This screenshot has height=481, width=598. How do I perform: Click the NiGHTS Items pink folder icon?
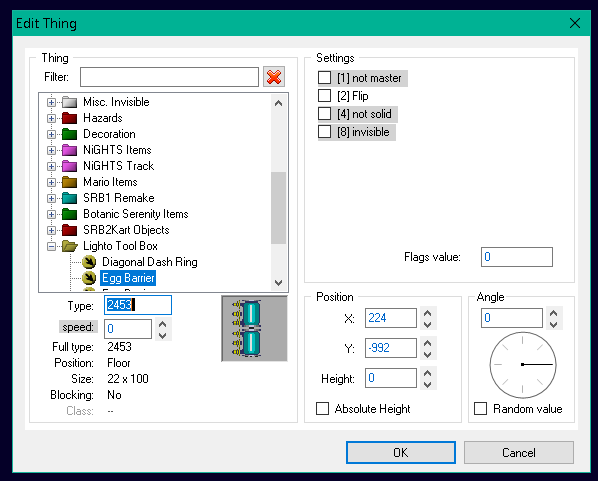tap(69, 150)
